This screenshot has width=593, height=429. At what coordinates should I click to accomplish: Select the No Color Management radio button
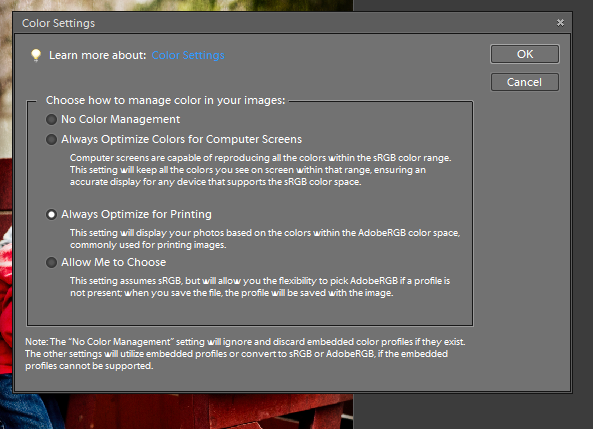pyautogui.click(x=51, y=120)
